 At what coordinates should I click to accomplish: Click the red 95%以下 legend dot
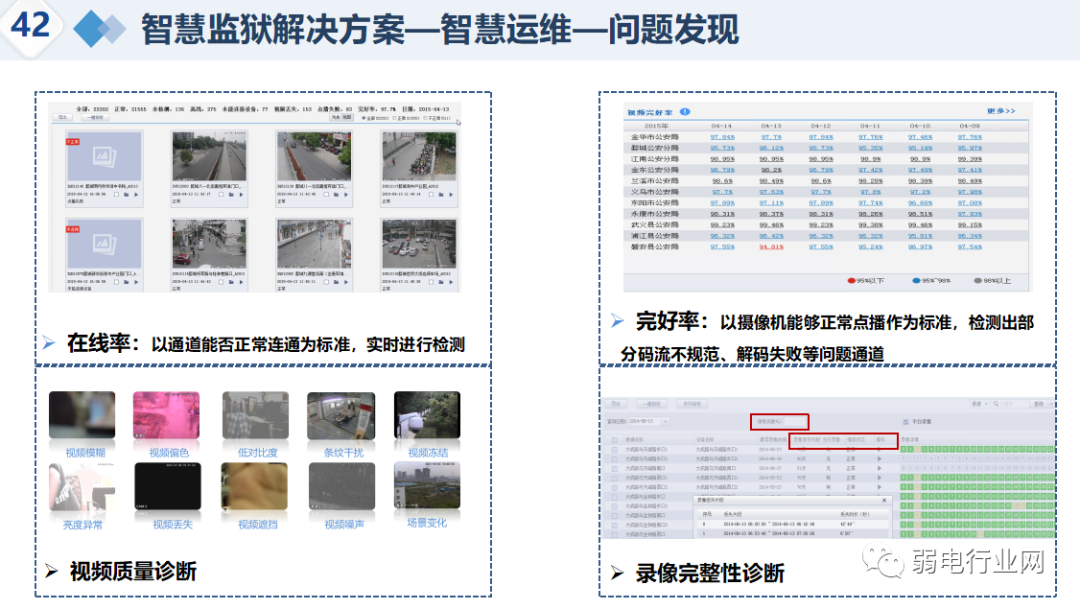(849, 281)
